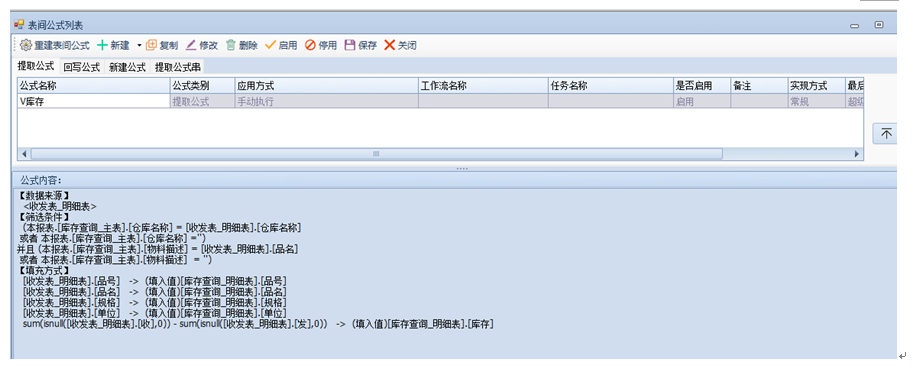Click the scrollbar right arrow in formula table
Screen dimensions: 913x373
(x=857, y=154)
